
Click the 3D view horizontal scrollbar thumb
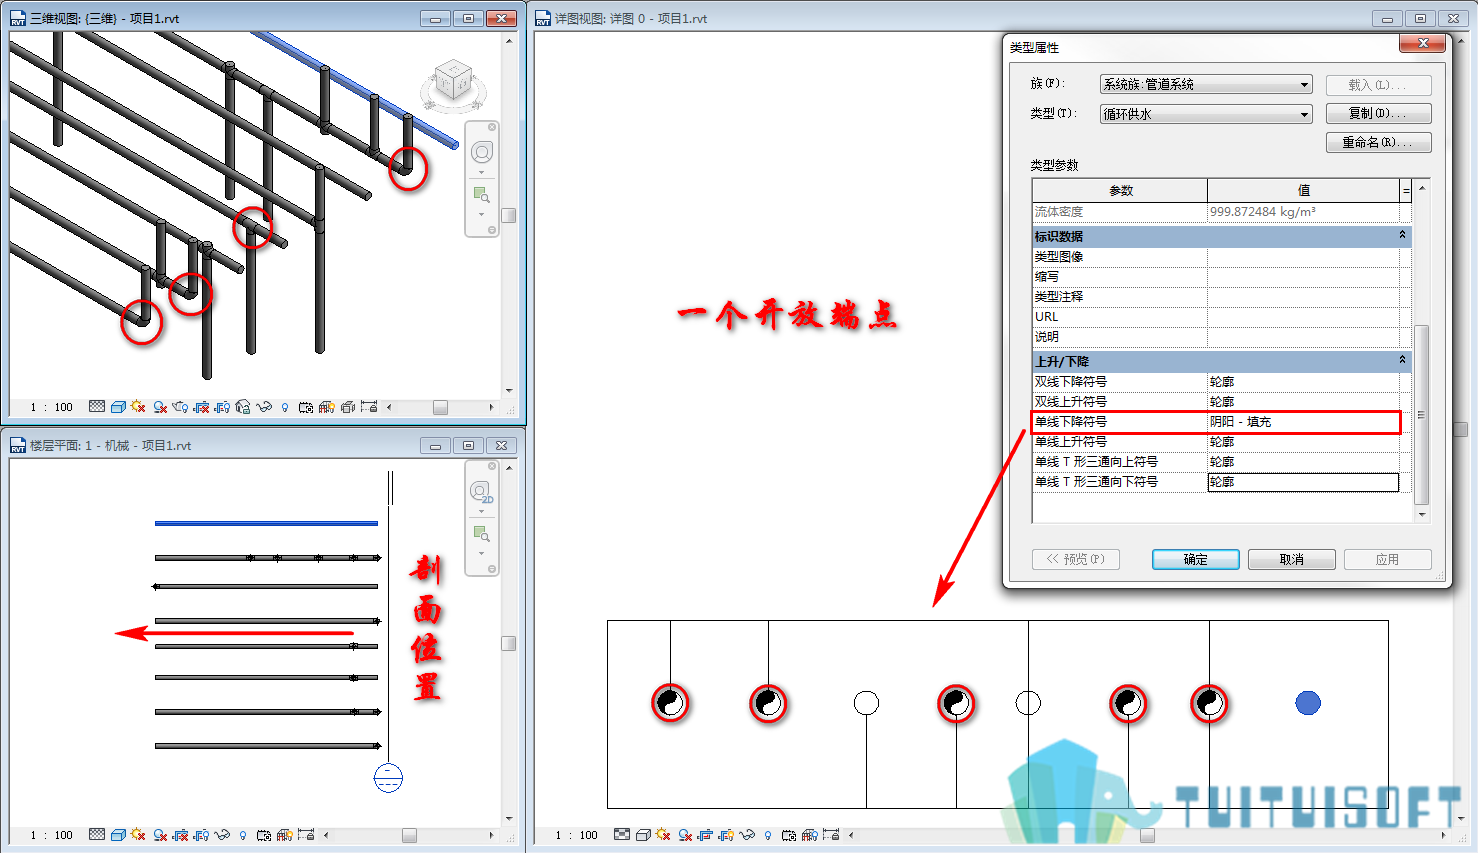[440, 407]
